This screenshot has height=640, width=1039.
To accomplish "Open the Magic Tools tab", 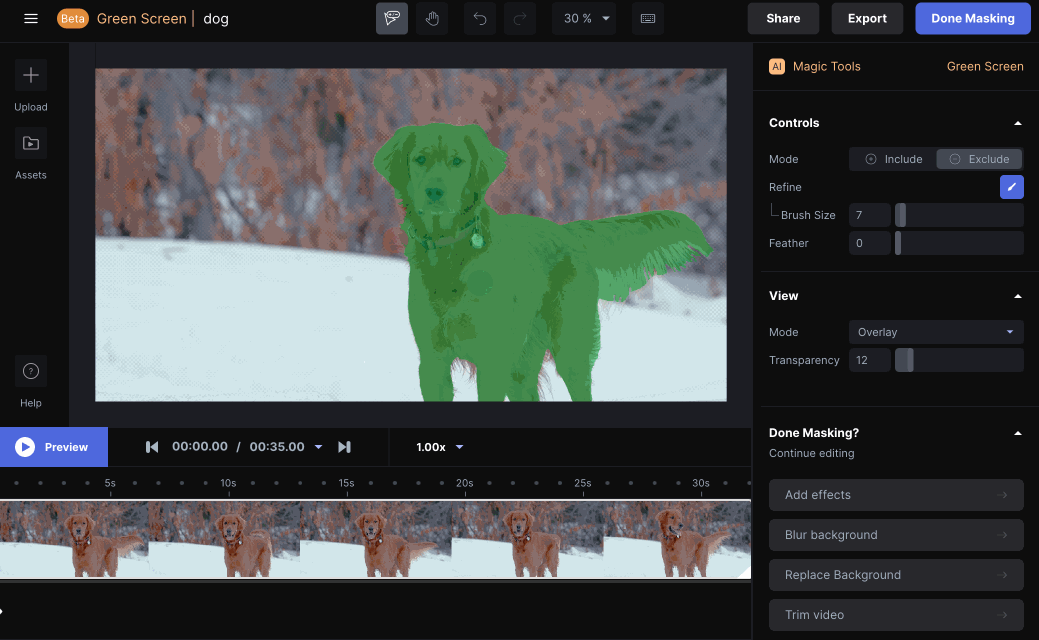I will coord(814,66).
